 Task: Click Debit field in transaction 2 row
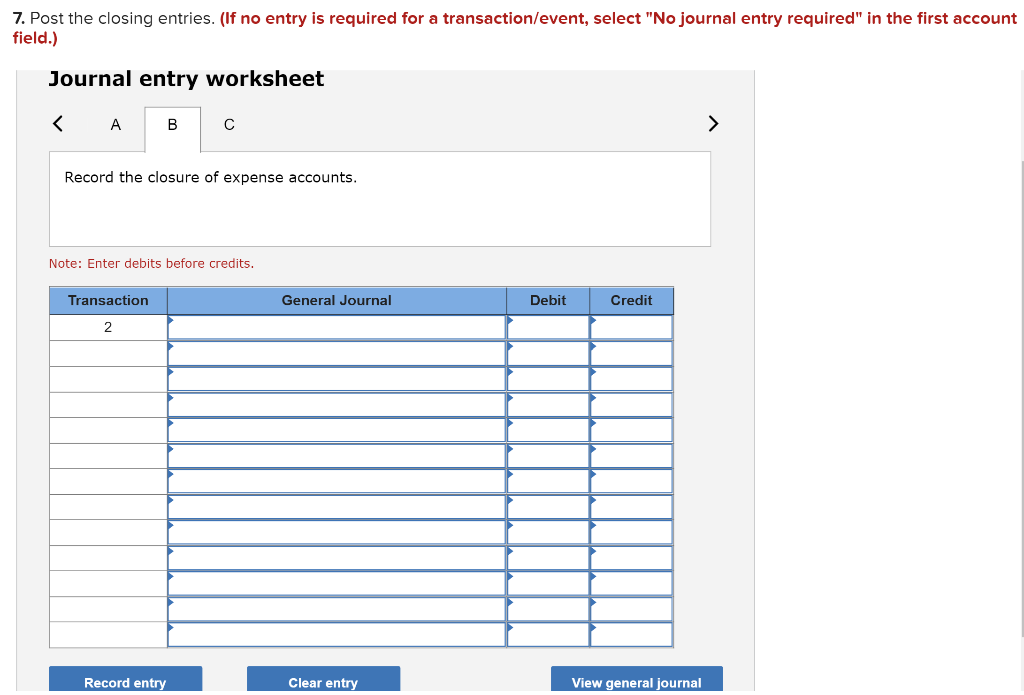[548, 327]
